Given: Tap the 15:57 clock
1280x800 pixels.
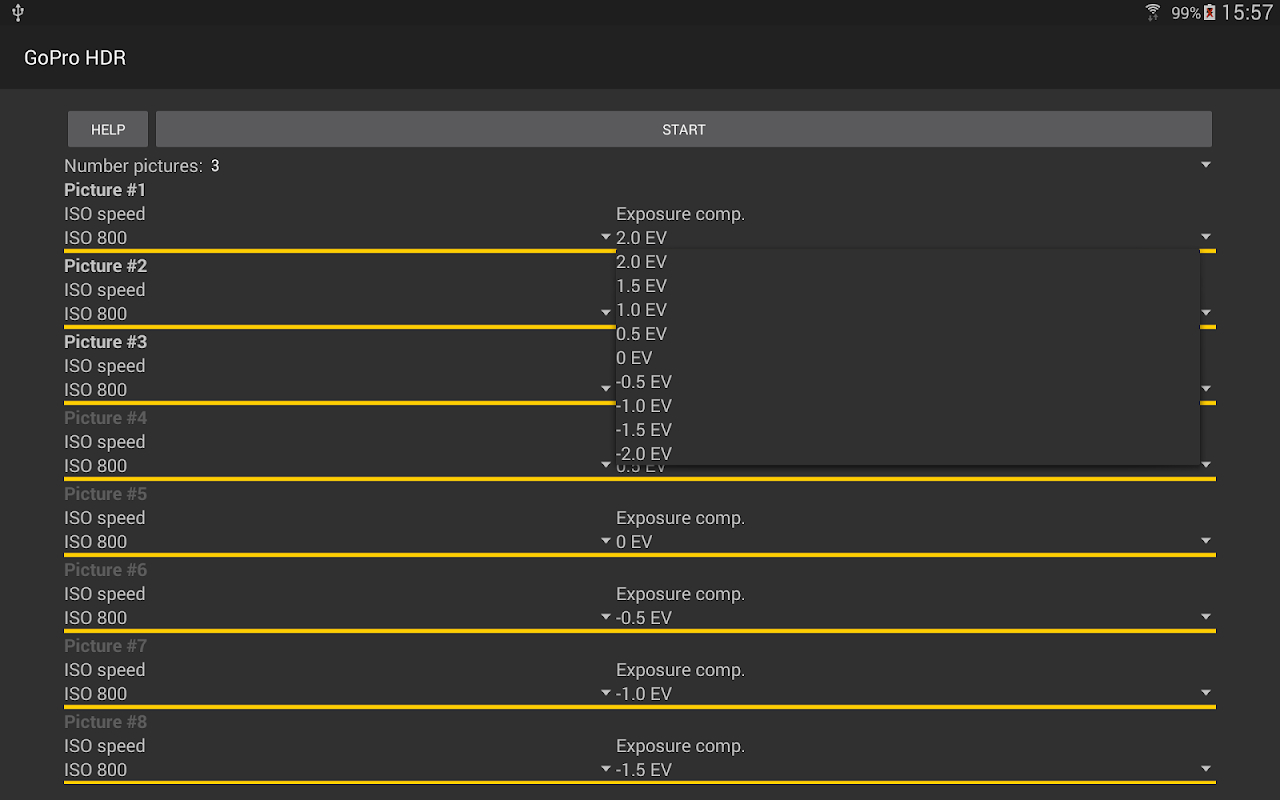Looking at the screenshot, I should click(x=1247, y=13).
